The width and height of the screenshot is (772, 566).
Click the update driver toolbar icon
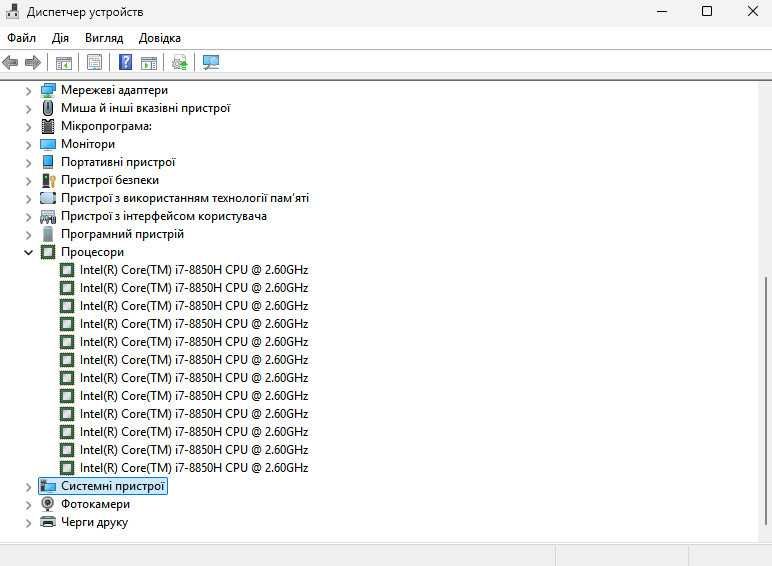click(179, 63)
